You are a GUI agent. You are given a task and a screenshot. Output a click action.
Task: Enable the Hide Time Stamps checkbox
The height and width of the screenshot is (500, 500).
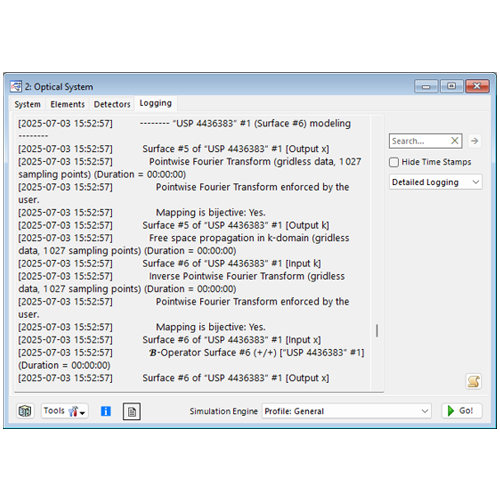[x=394, y=162]
